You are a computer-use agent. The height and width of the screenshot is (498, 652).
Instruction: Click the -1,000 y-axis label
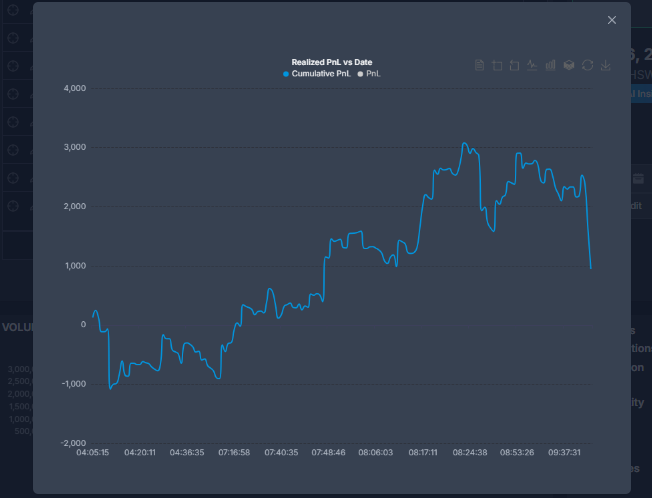(74, 384)
